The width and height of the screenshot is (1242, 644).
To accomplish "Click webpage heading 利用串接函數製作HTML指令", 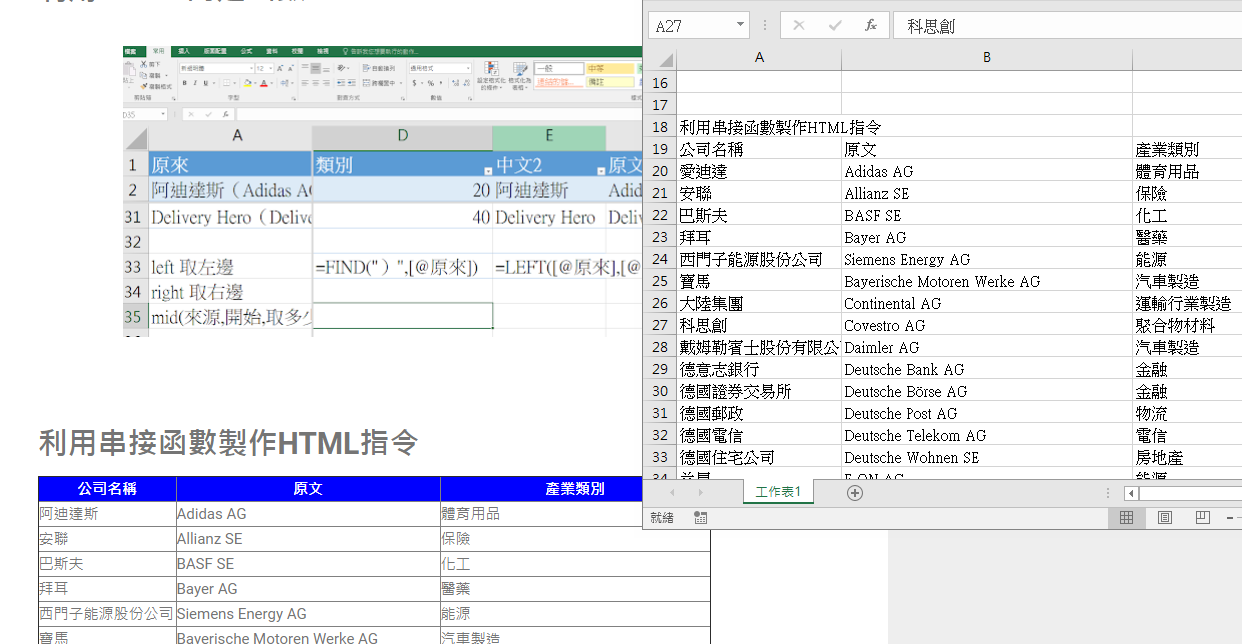I will click(x=228, y=443).
